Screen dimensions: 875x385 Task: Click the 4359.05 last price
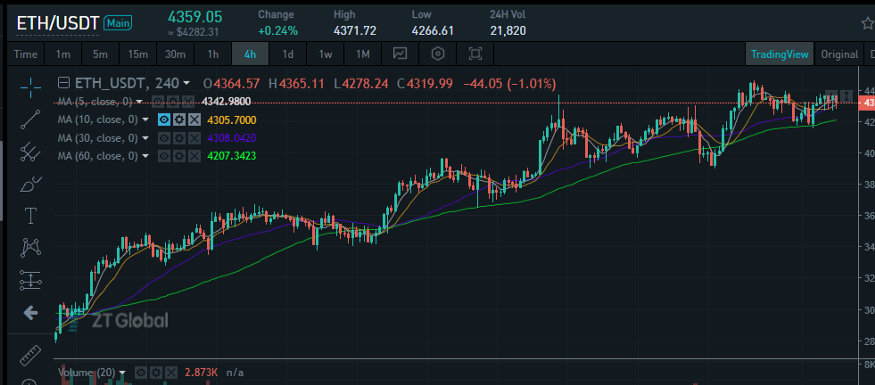click(195, 16)
